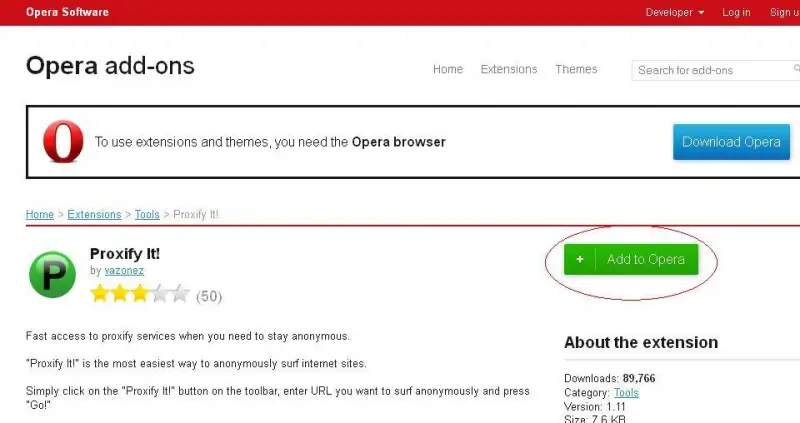Click the (50) ratings count

click(x=209, y=296)
